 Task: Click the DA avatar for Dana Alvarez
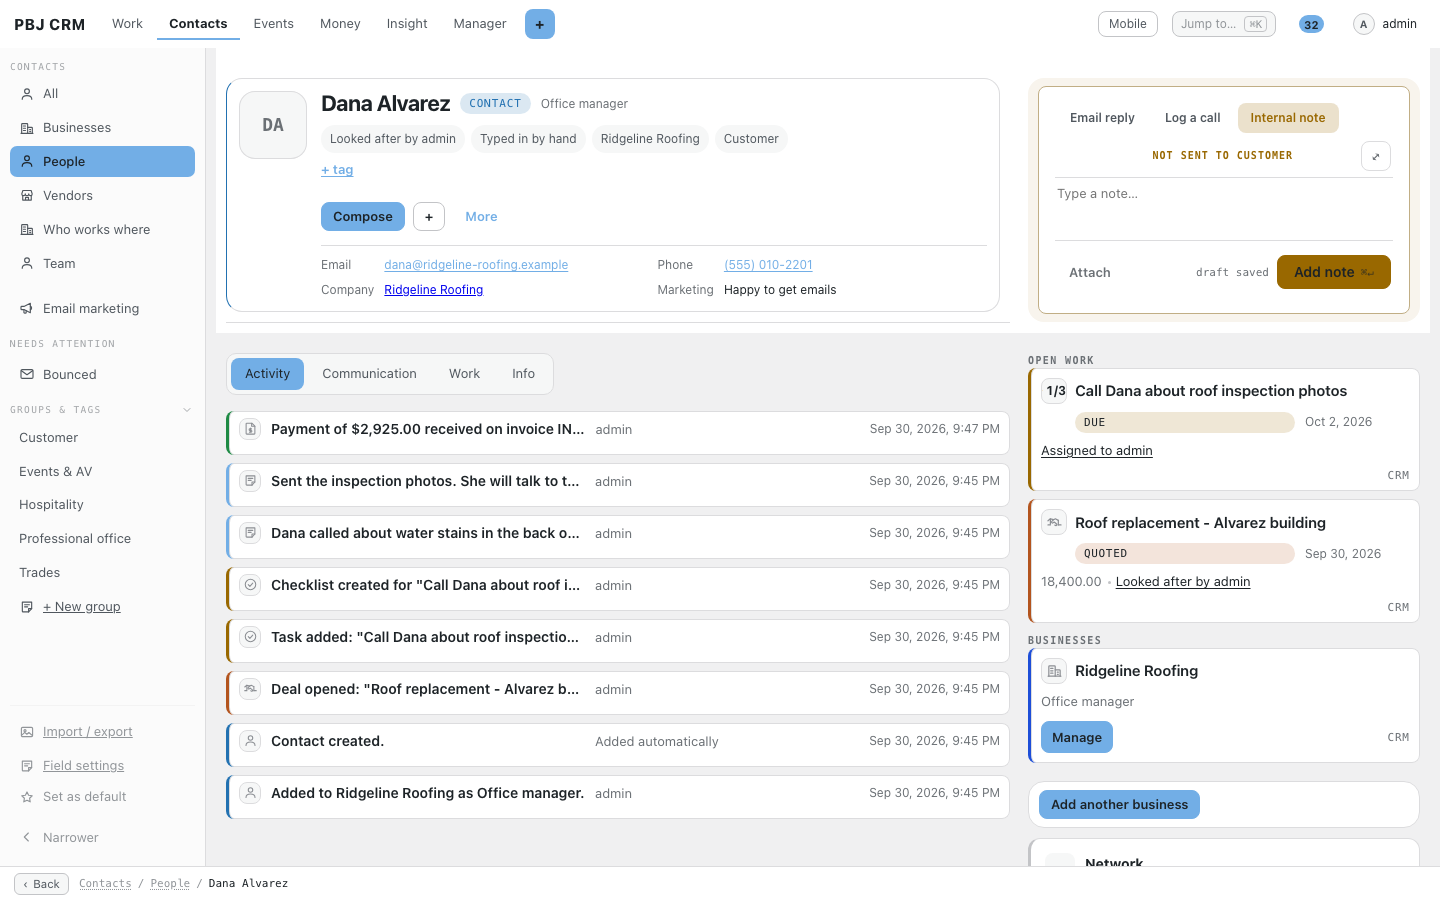[x=273, y=125]
